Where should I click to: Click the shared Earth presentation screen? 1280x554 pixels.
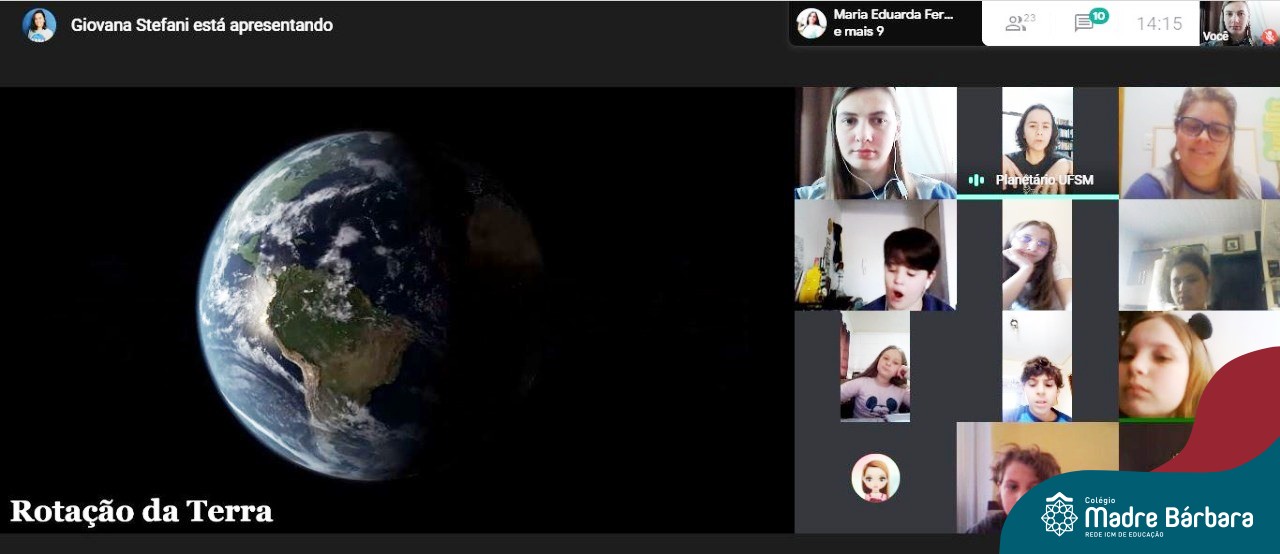coord(396,309)
